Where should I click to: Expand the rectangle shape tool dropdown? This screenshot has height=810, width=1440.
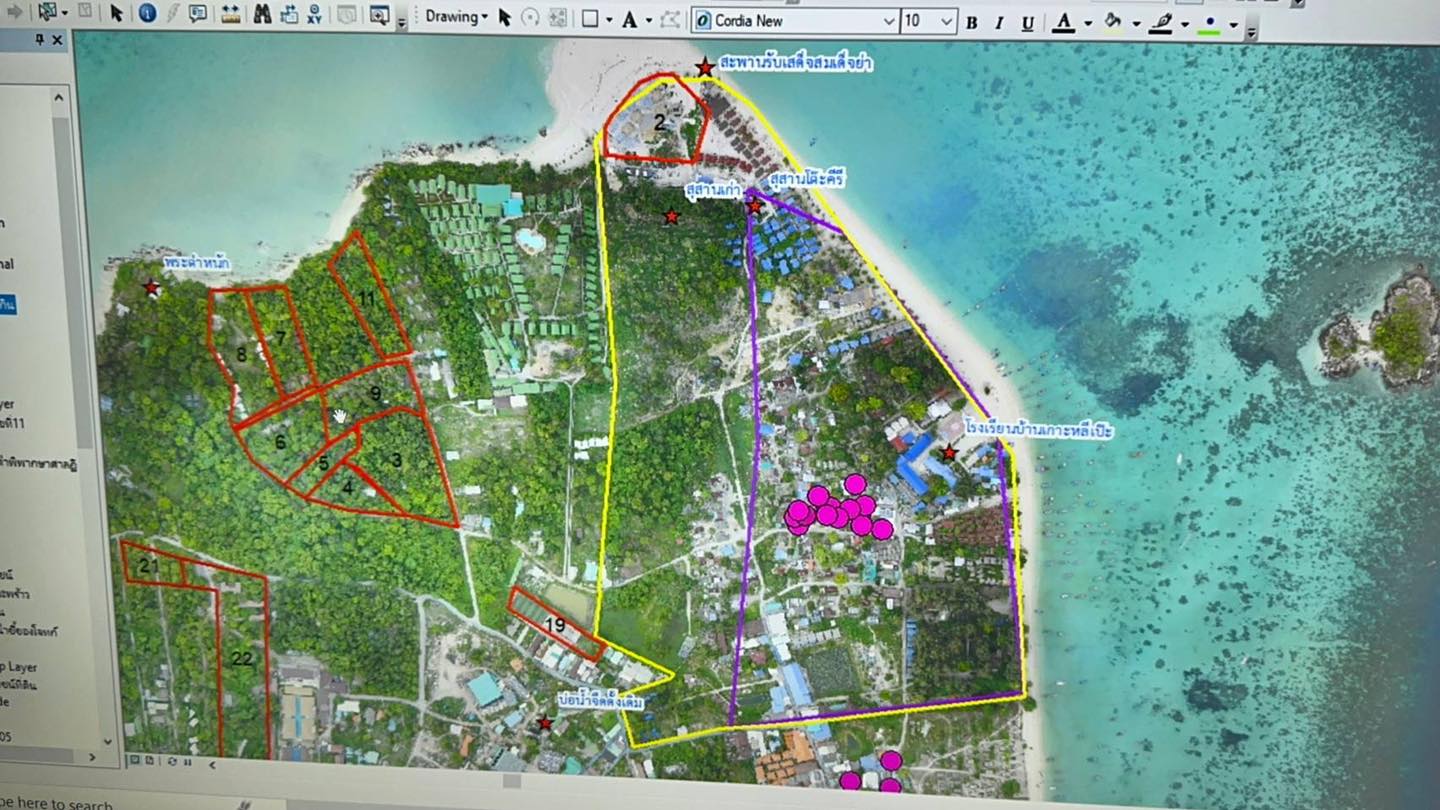point(608,20)
